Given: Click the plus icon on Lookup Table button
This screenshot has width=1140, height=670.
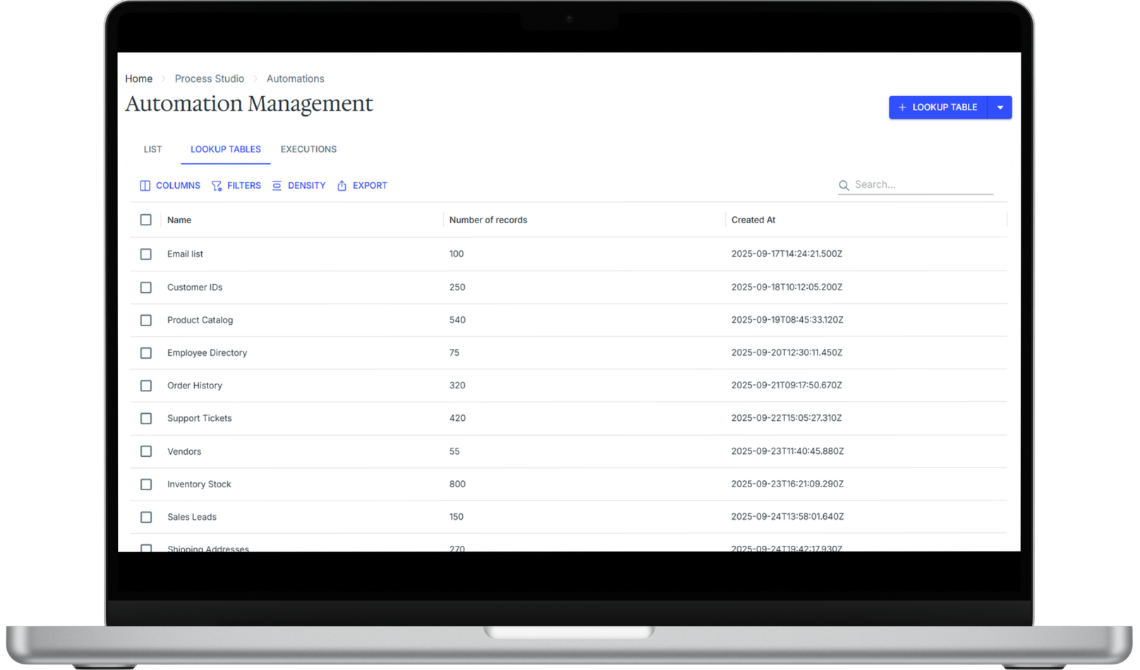Looking at the screenshot, I should [x=902, y=108].
